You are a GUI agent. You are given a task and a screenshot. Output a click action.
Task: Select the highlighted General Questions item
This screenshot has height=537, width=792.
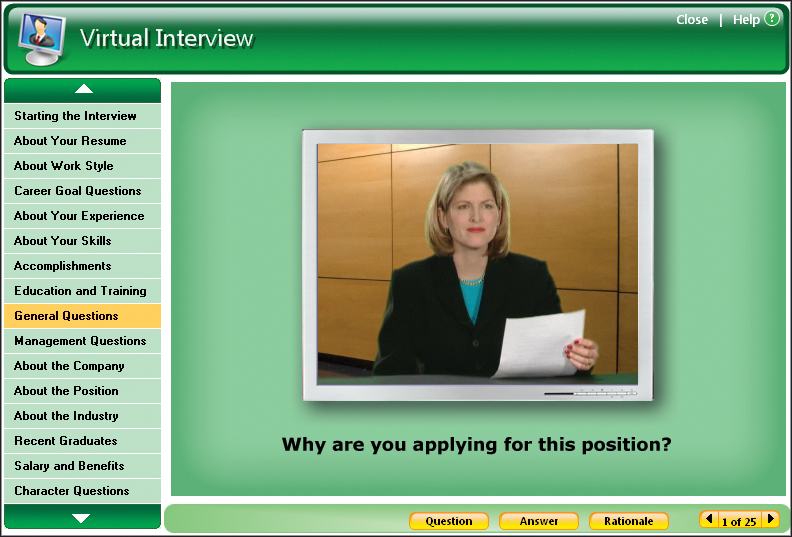(82, 316)
